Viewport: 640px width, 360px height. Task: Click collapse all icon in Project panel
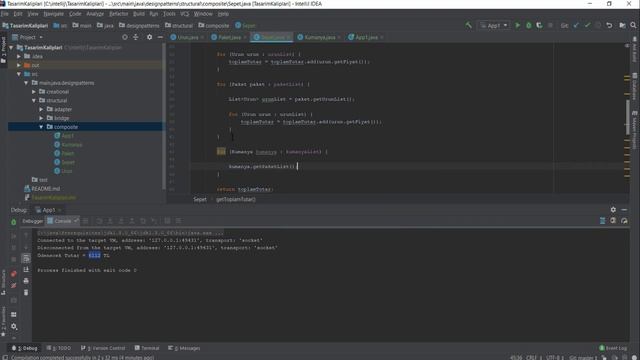[x=136, y=37]
